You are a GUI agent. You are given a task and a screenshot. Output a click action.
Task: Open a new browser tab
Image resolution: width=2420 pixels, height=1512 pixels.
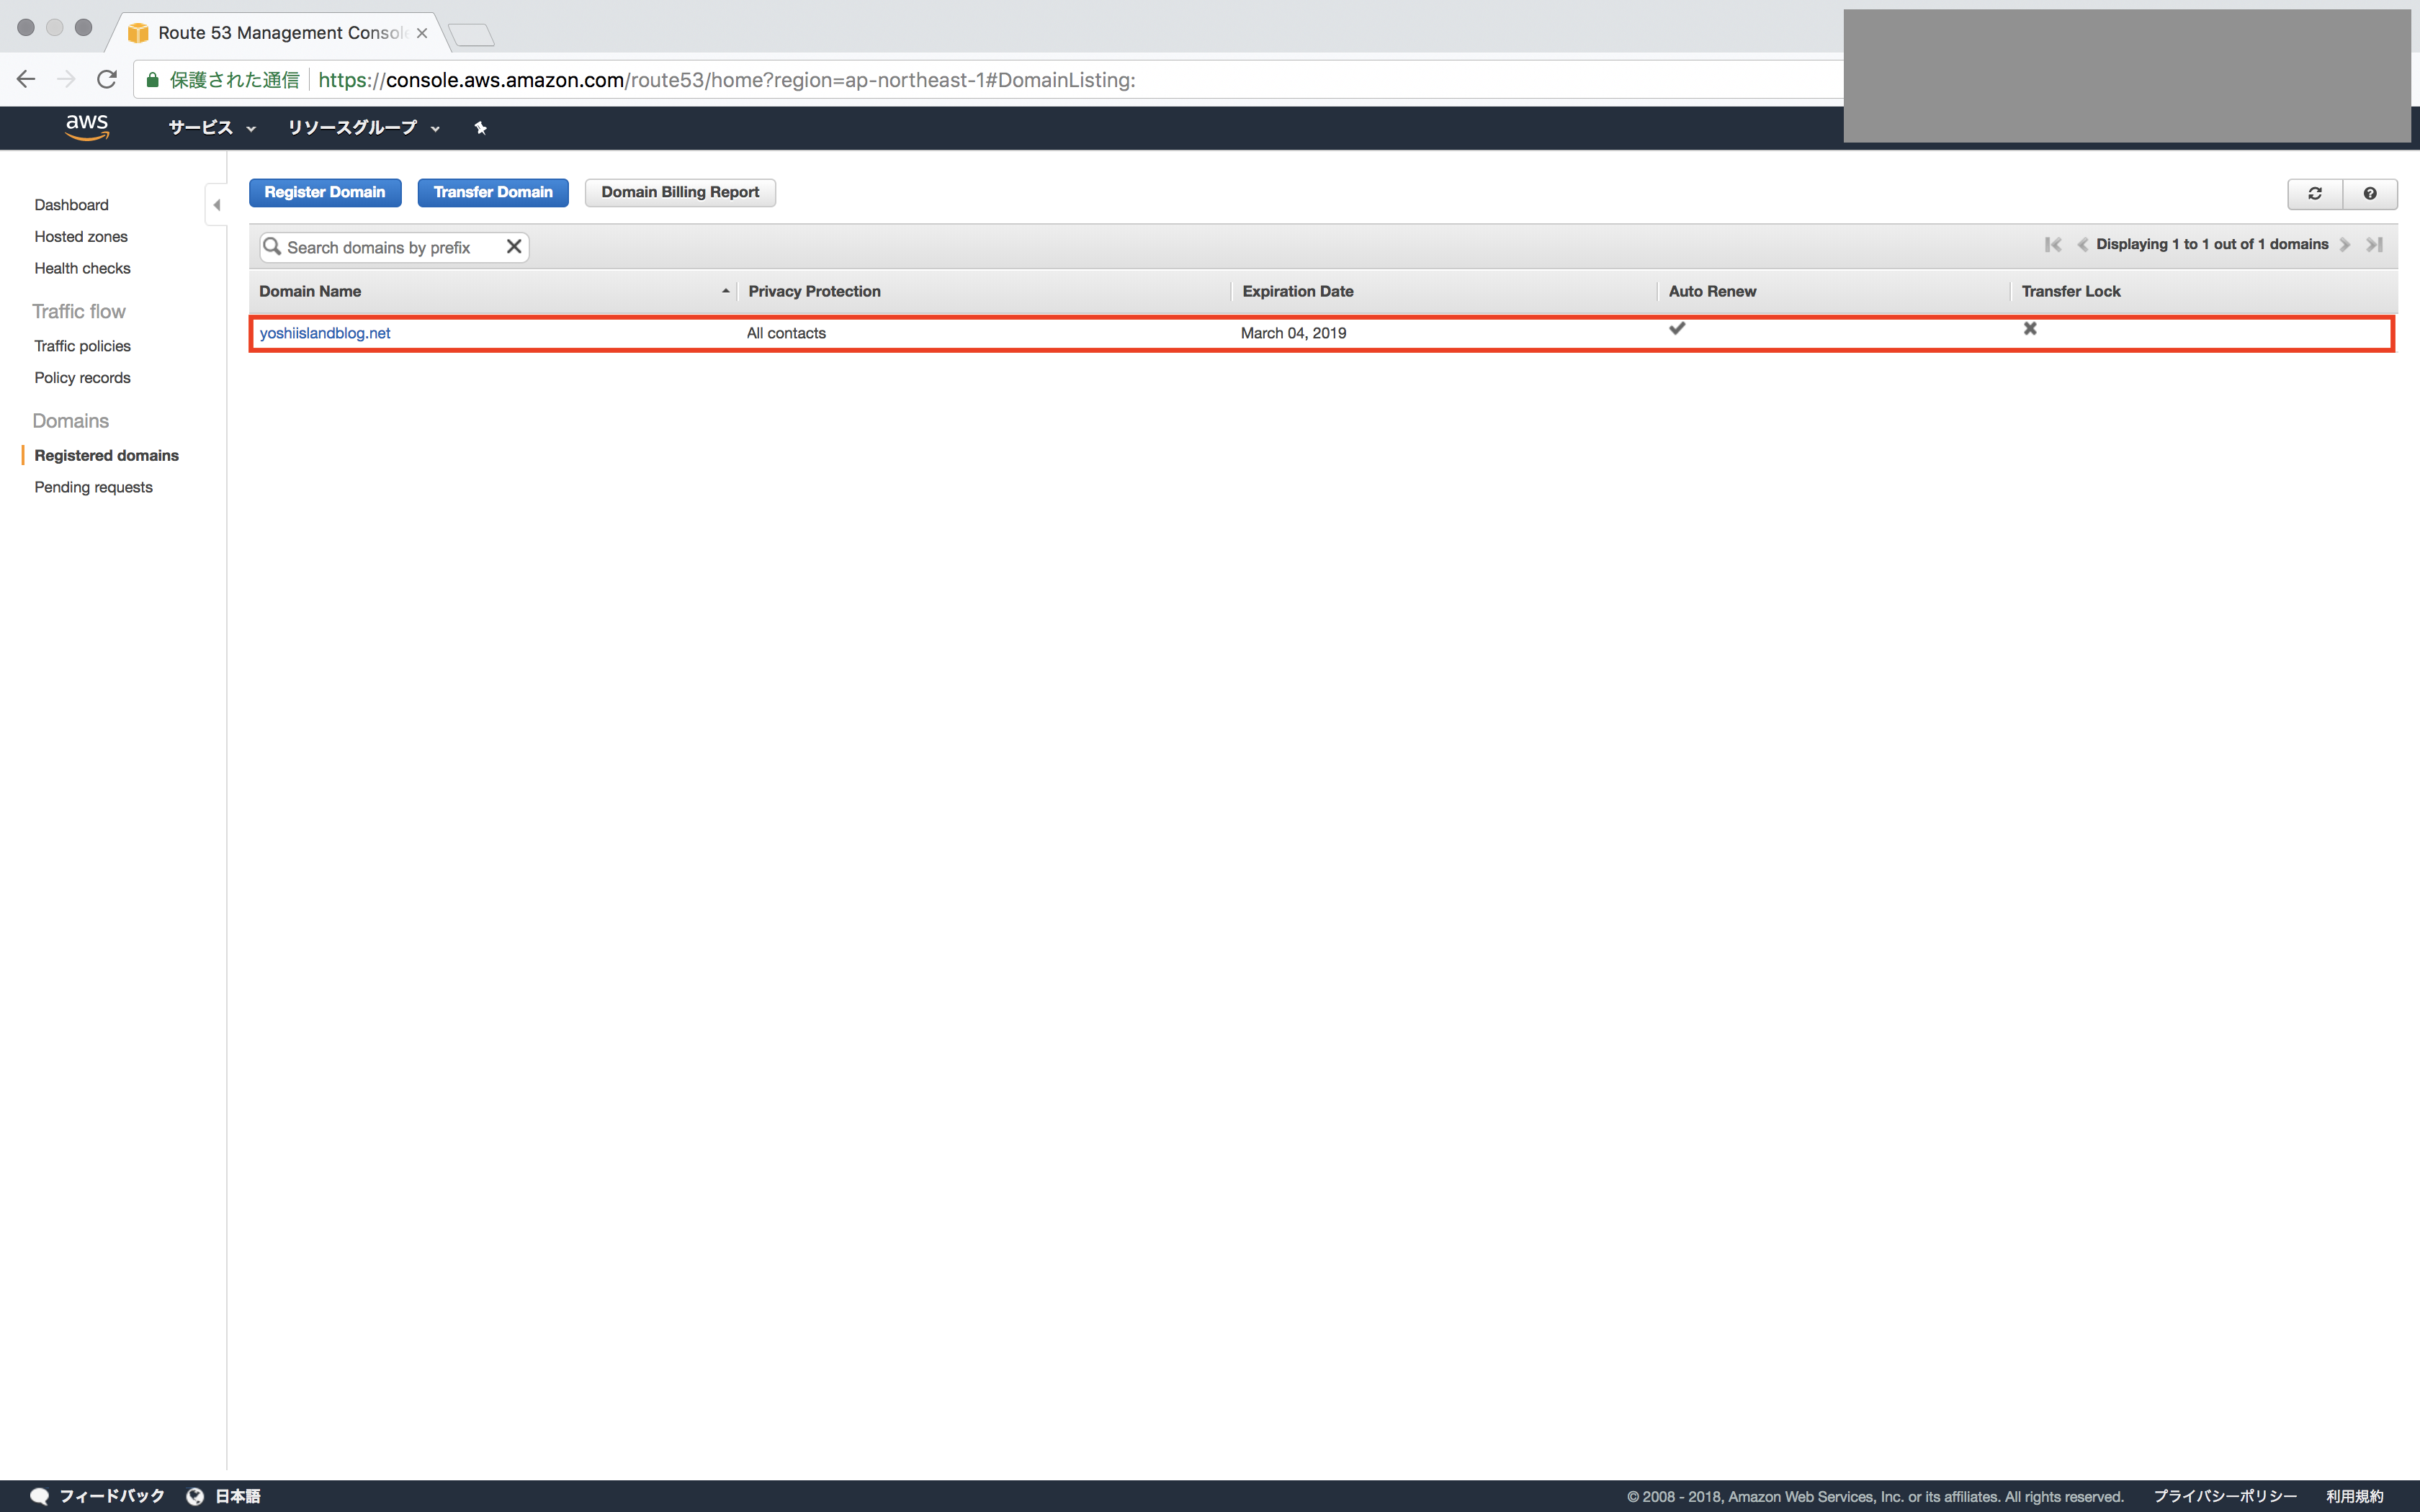pos(471,35)
